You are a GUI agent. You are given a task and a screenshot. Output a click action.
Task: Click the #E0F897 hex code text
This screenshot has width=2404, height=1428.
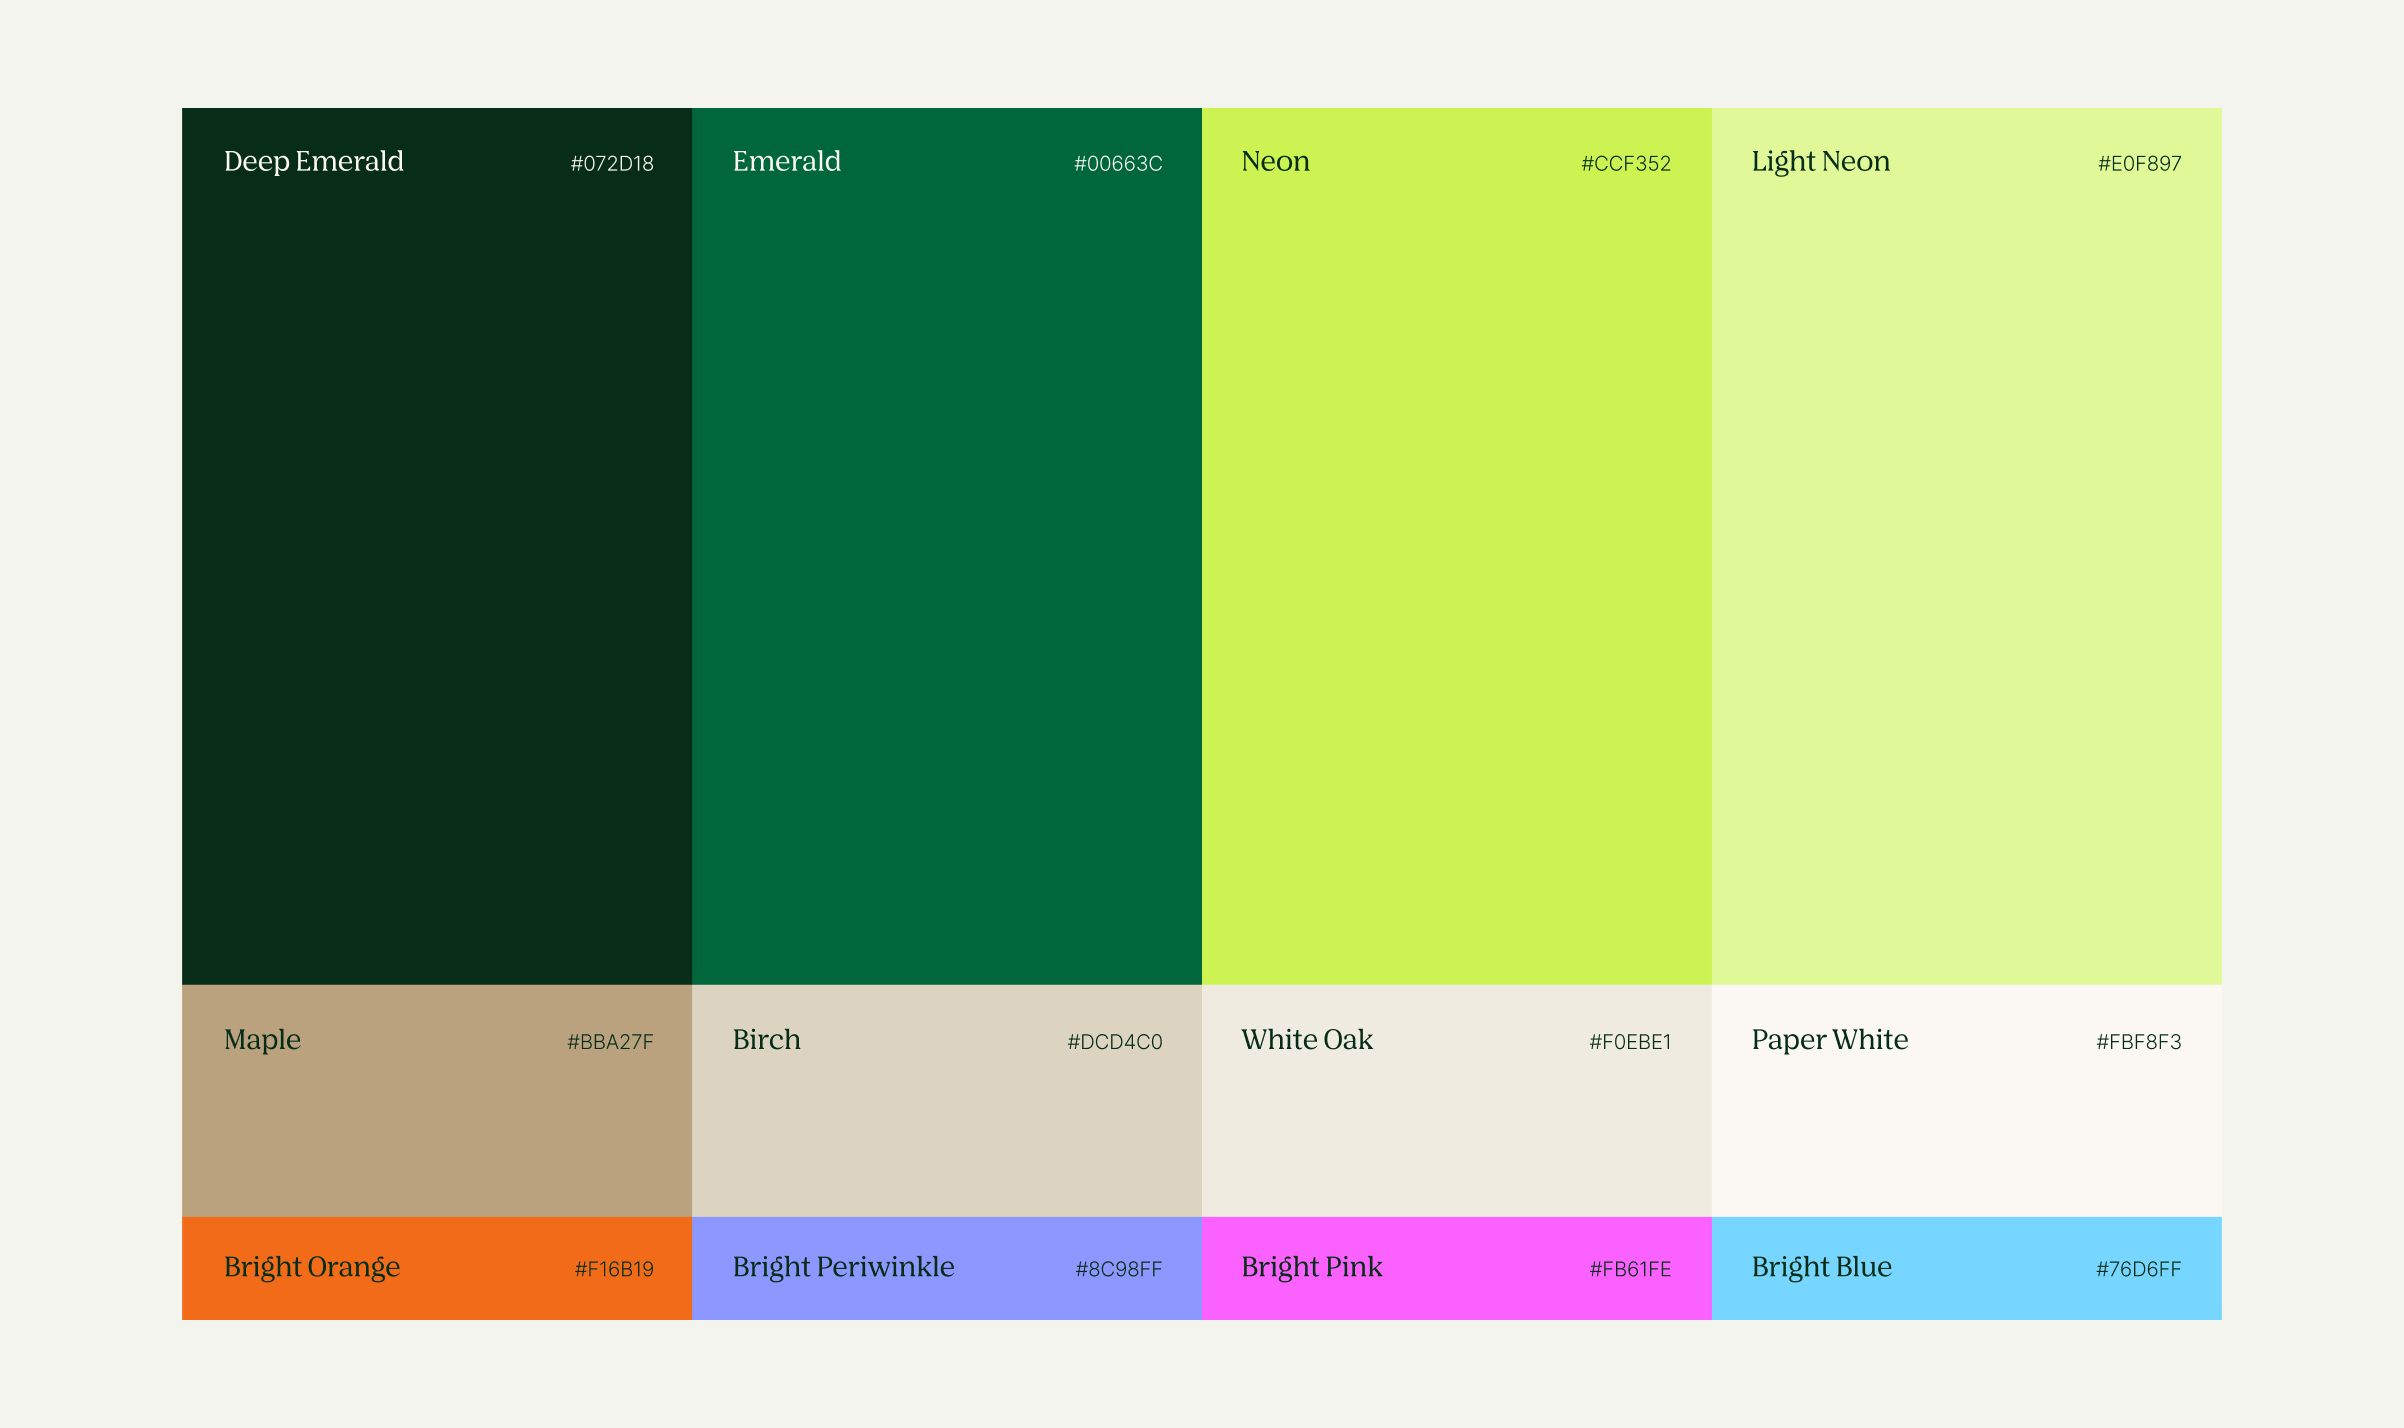click(x=2139, y=163)
